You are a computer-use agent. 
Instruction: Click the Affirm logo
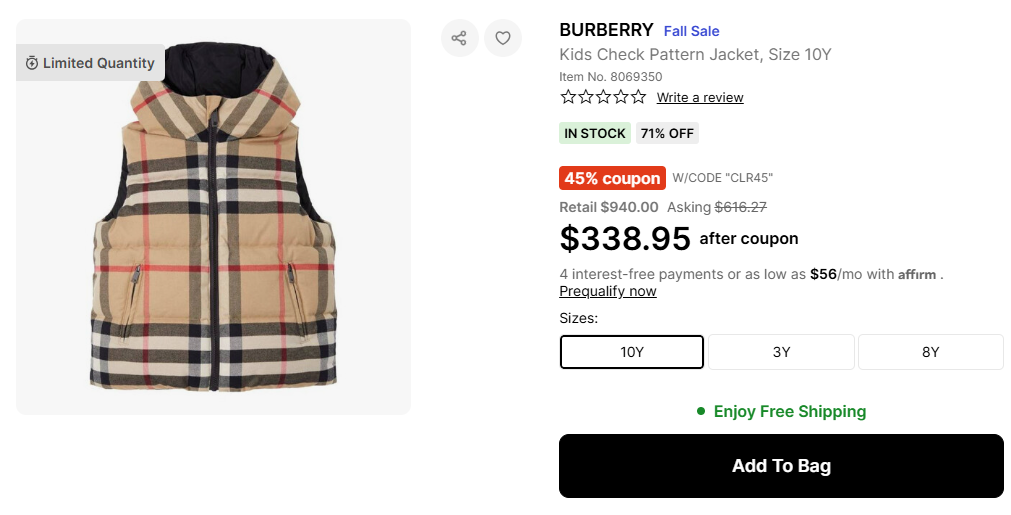(x=917, y=274)
